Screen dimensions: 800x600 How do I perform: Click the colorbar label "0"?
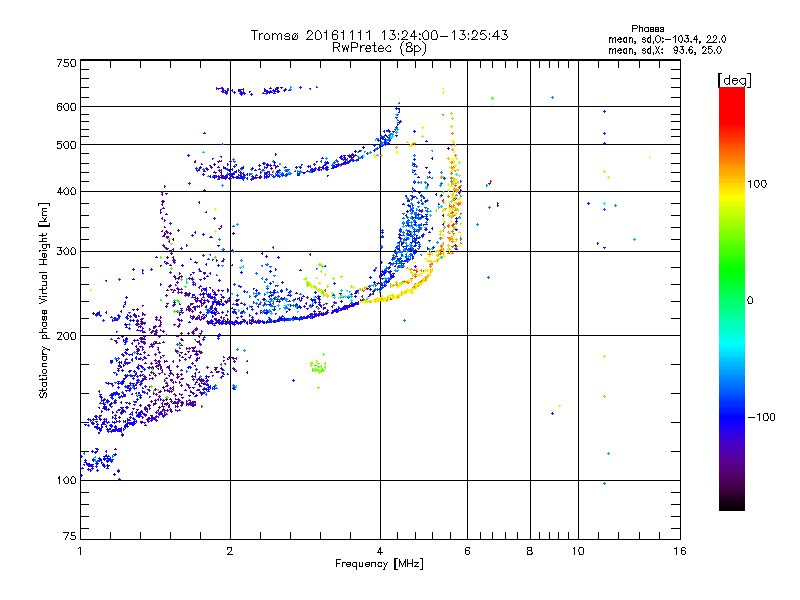pyautogui.click(x=750, y=301)
